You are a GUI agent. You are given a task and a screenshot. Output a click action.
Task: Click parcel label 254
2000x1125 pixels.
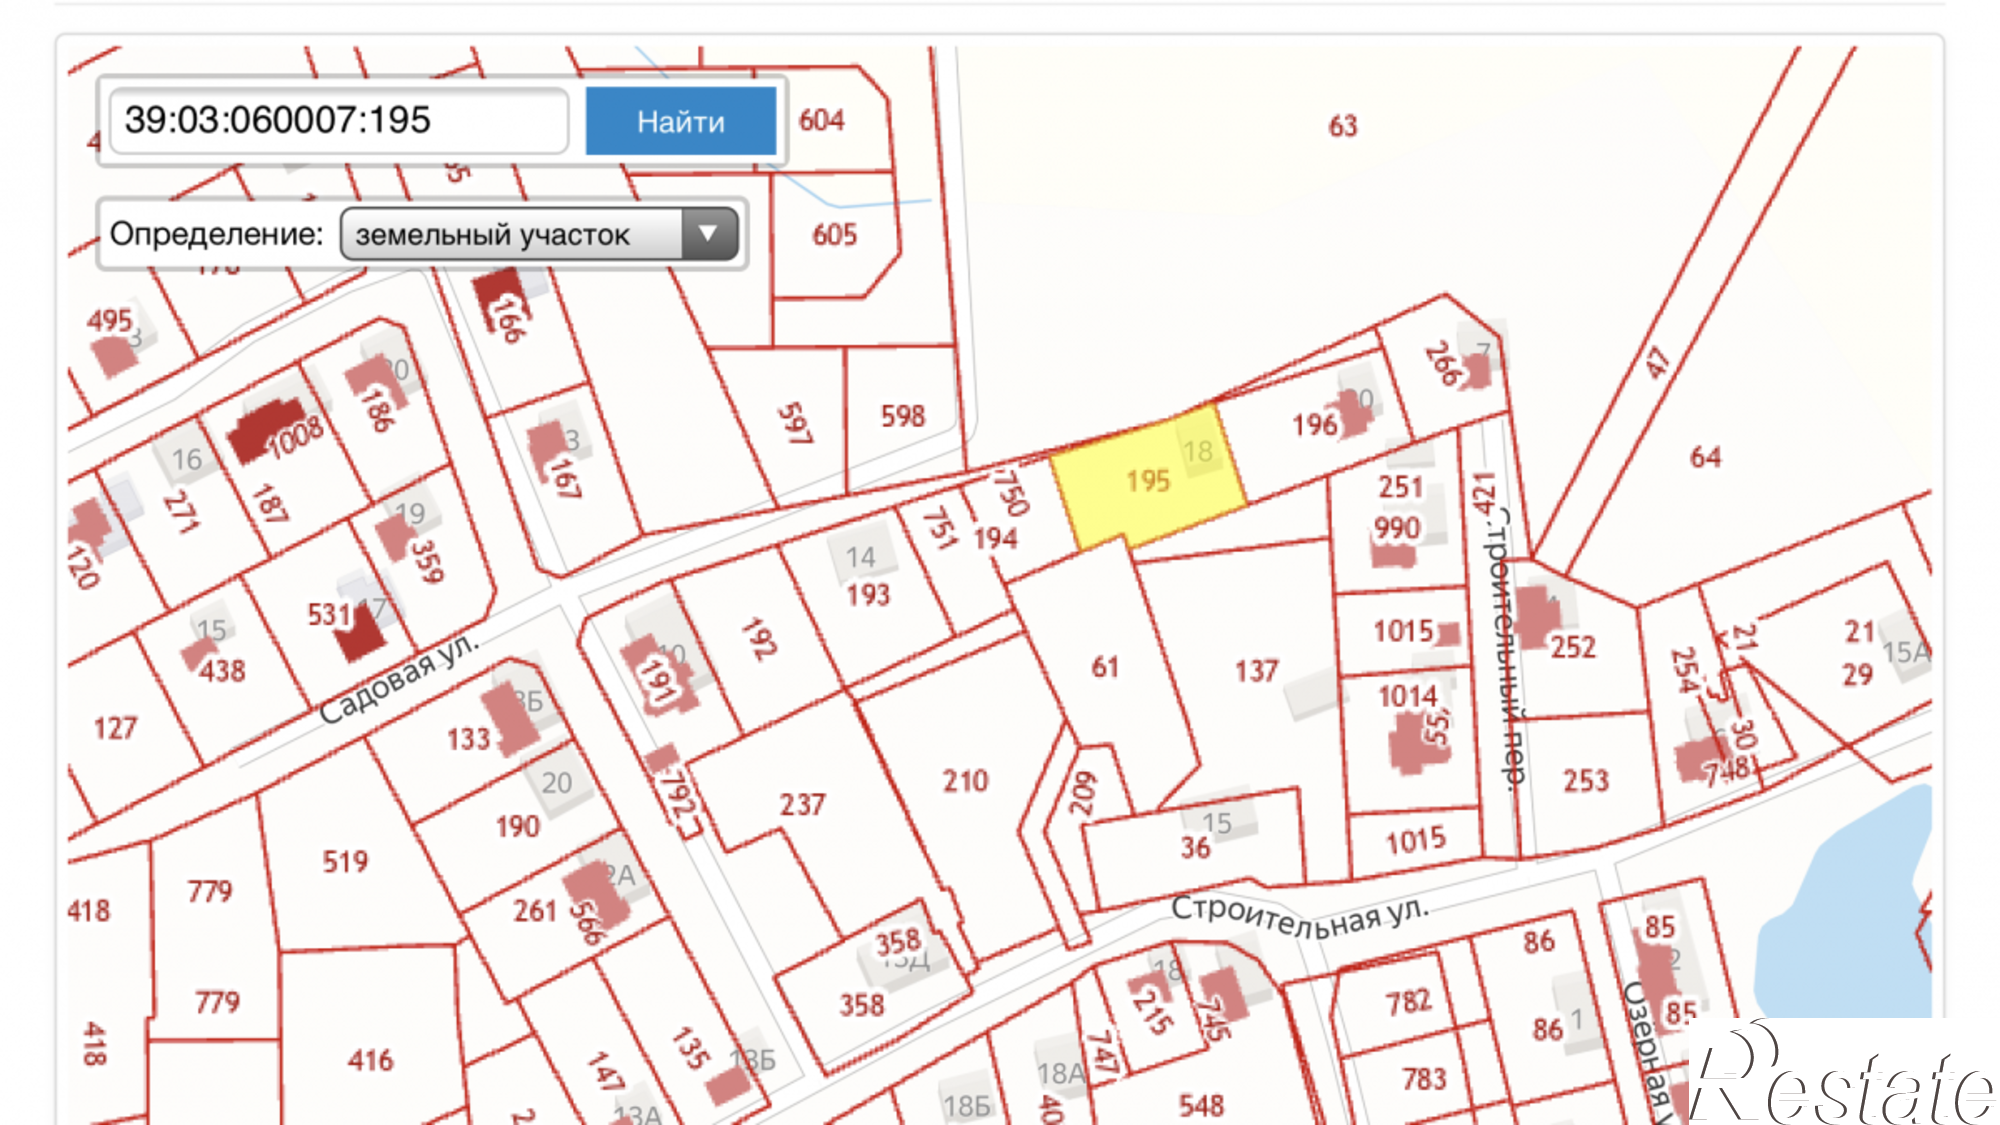point(1684,670)
